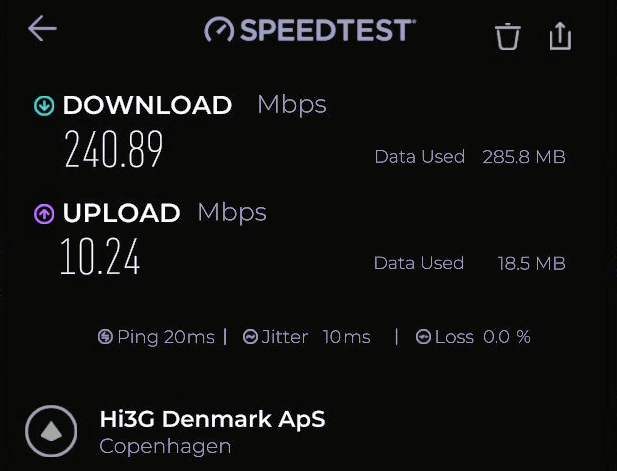This screenshot has width=617, height=471.
Task: Tap the Copenhagen server location
Action: click(x=165, y=446)
